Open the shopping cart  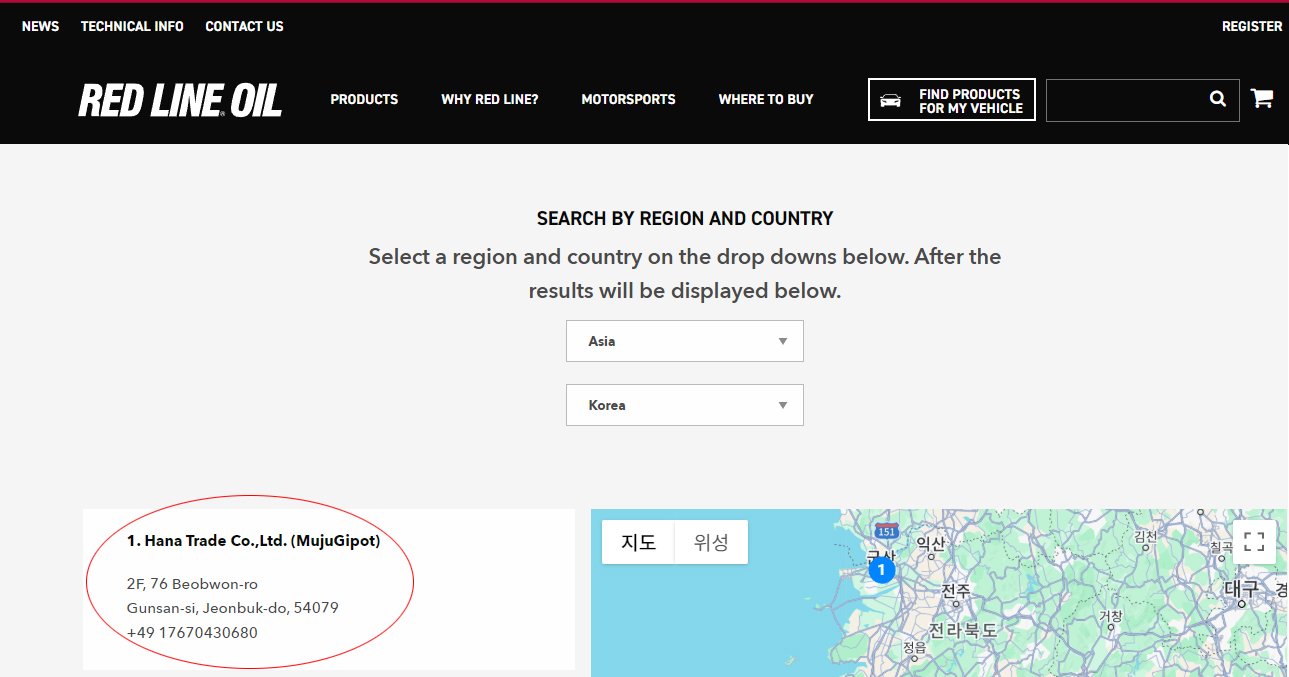(1261, 98)
